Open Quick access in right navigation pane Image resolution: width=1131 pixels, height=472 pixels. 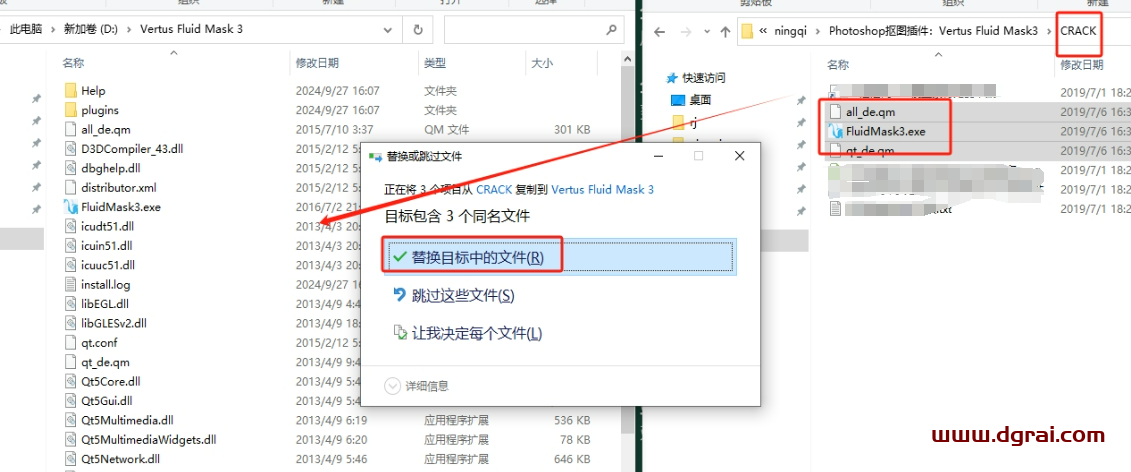coord(695,78)
